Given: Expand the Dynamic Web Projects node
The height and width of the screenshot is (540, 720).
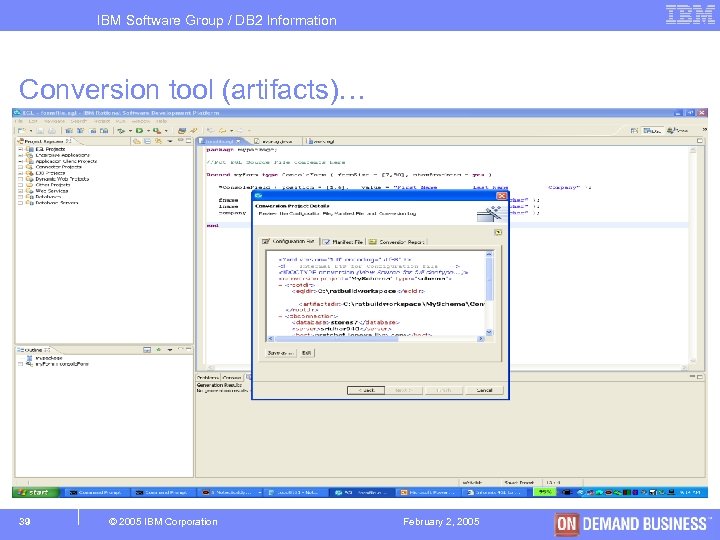Looking at the screenshot, I should coord(20,179).
